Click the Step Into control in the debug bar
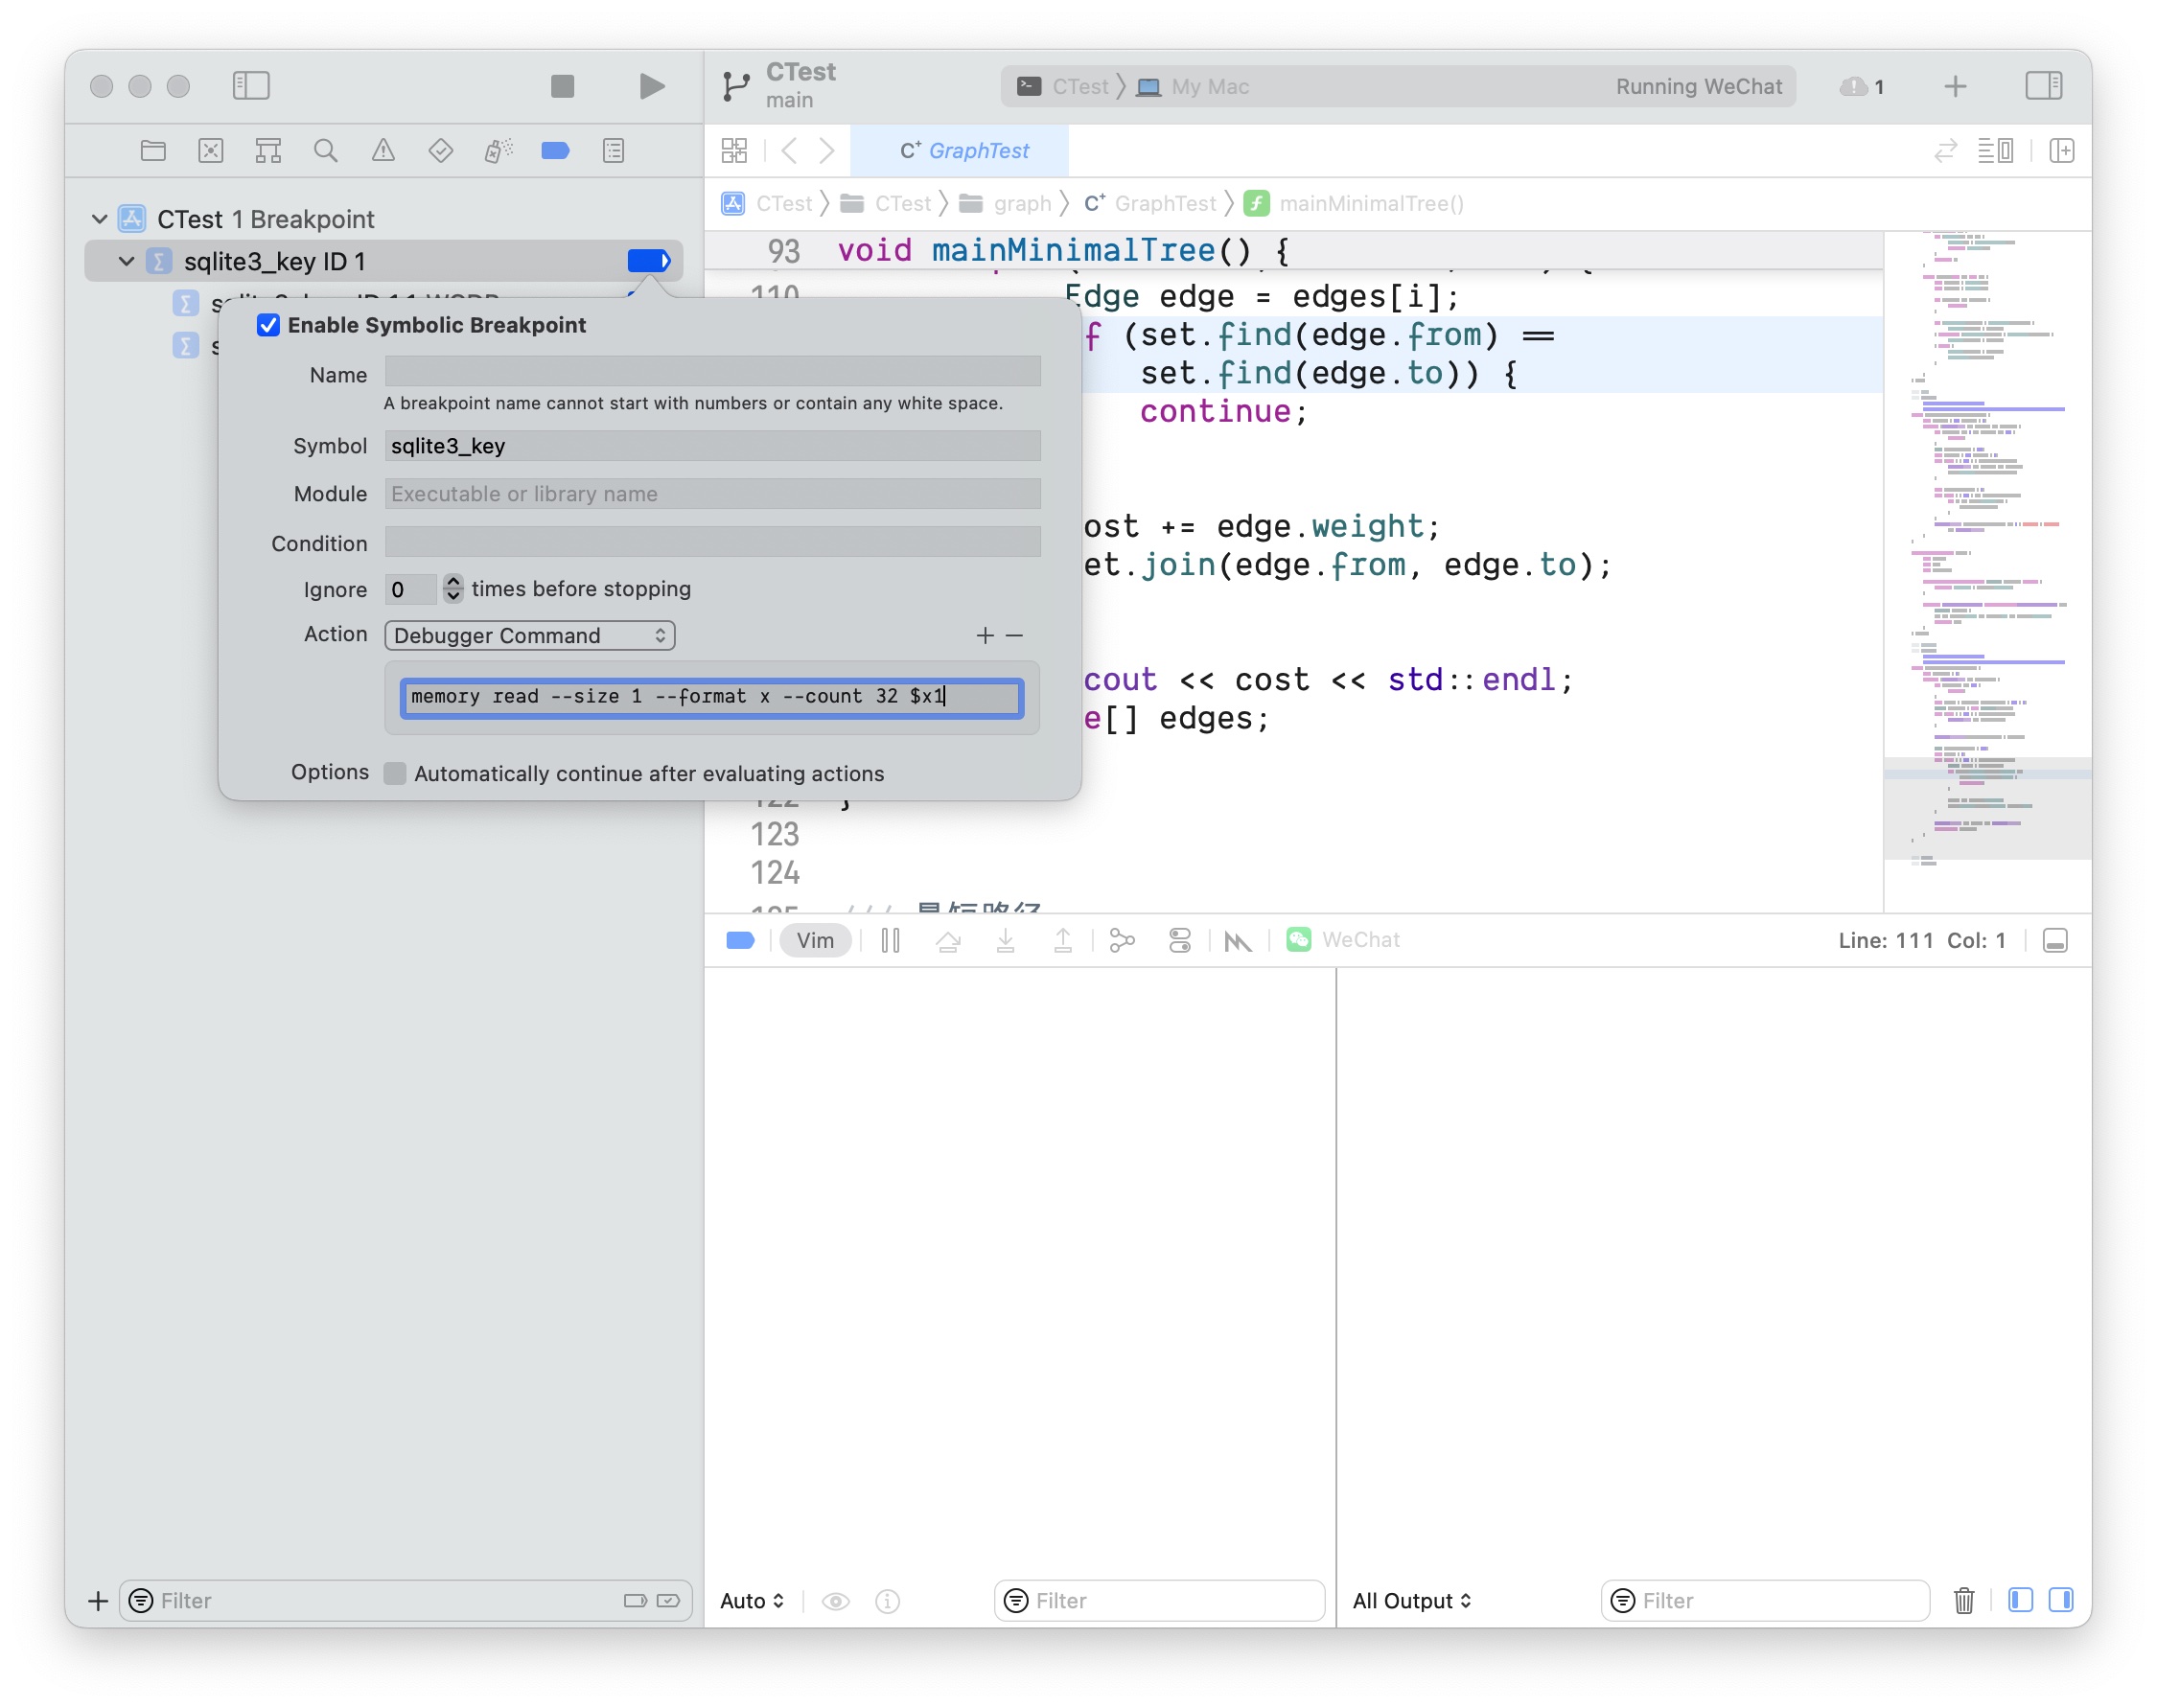The height and width of the screenshot is (1708, 2157). pyautogui.click(x=1006, y=940)
